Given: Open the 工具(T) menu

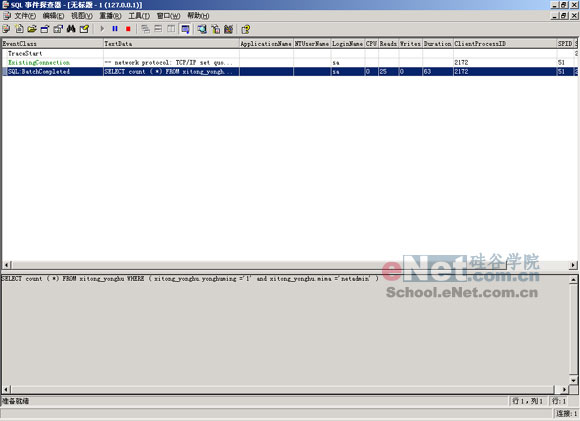Looking at the screenshot, I should [139, 16].
